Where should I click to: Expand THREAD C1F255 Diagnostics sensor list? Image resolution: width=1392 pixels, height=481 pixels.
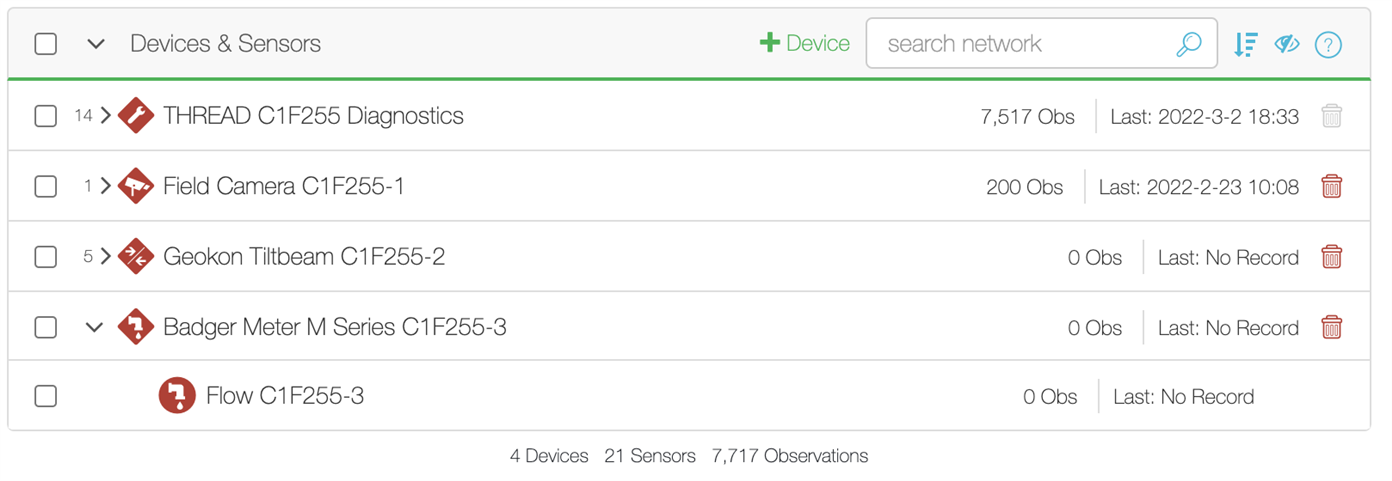coord(106,116)
